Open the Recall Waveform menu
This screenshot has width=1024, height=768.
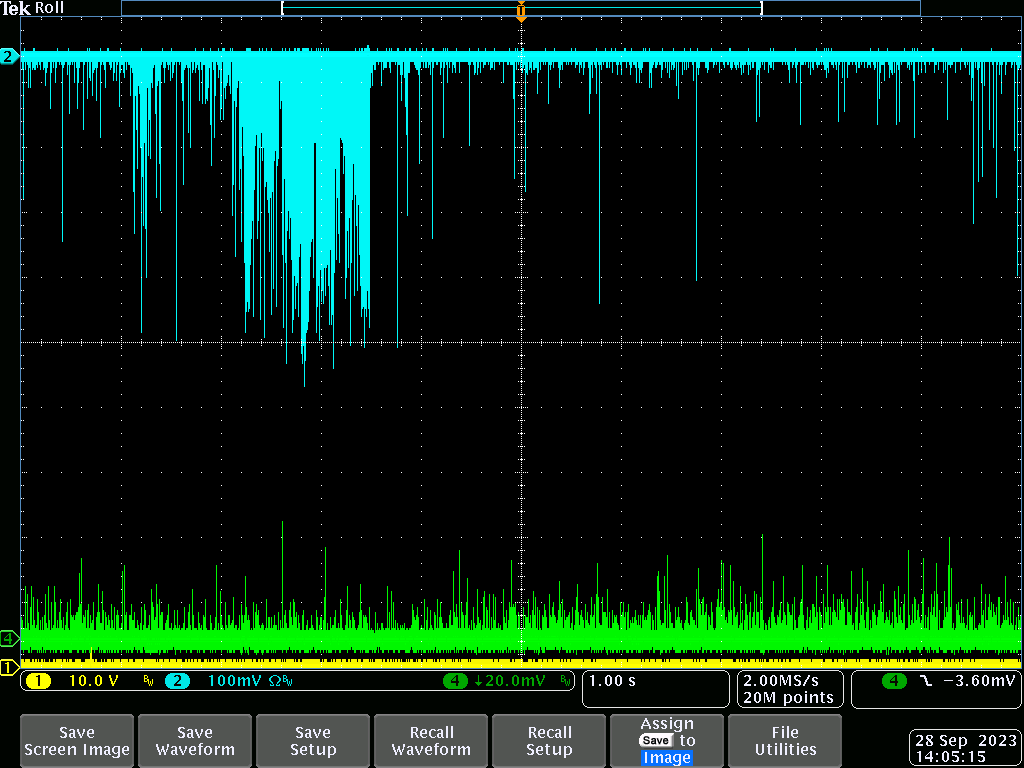(431, 741)
